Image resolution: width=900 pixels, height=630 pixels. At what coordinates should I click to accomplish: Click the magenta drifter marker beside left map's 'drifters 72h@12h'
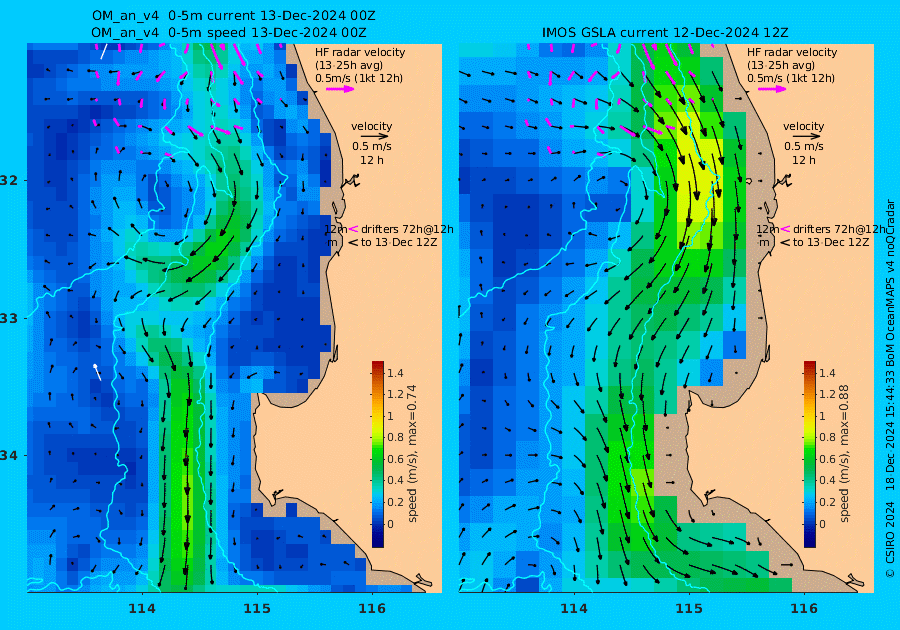(x=354, y=229)
